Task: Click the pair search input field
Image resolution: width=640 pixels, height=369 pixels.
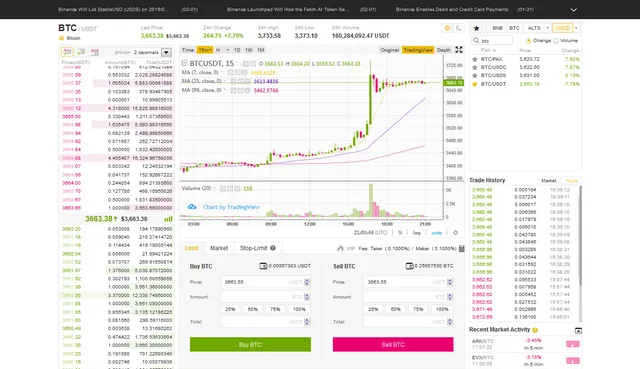Action: click(x=492, y=40)
